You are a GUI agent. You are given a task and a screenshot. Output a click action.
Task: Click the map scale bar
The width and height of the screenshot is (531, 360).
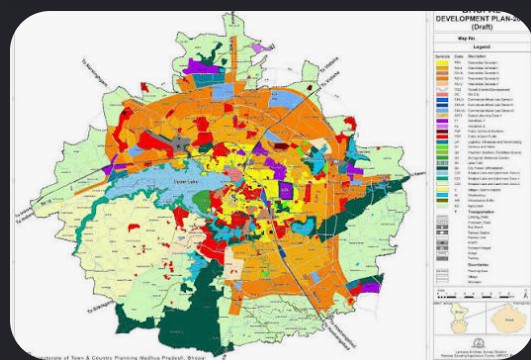(475, 297)
